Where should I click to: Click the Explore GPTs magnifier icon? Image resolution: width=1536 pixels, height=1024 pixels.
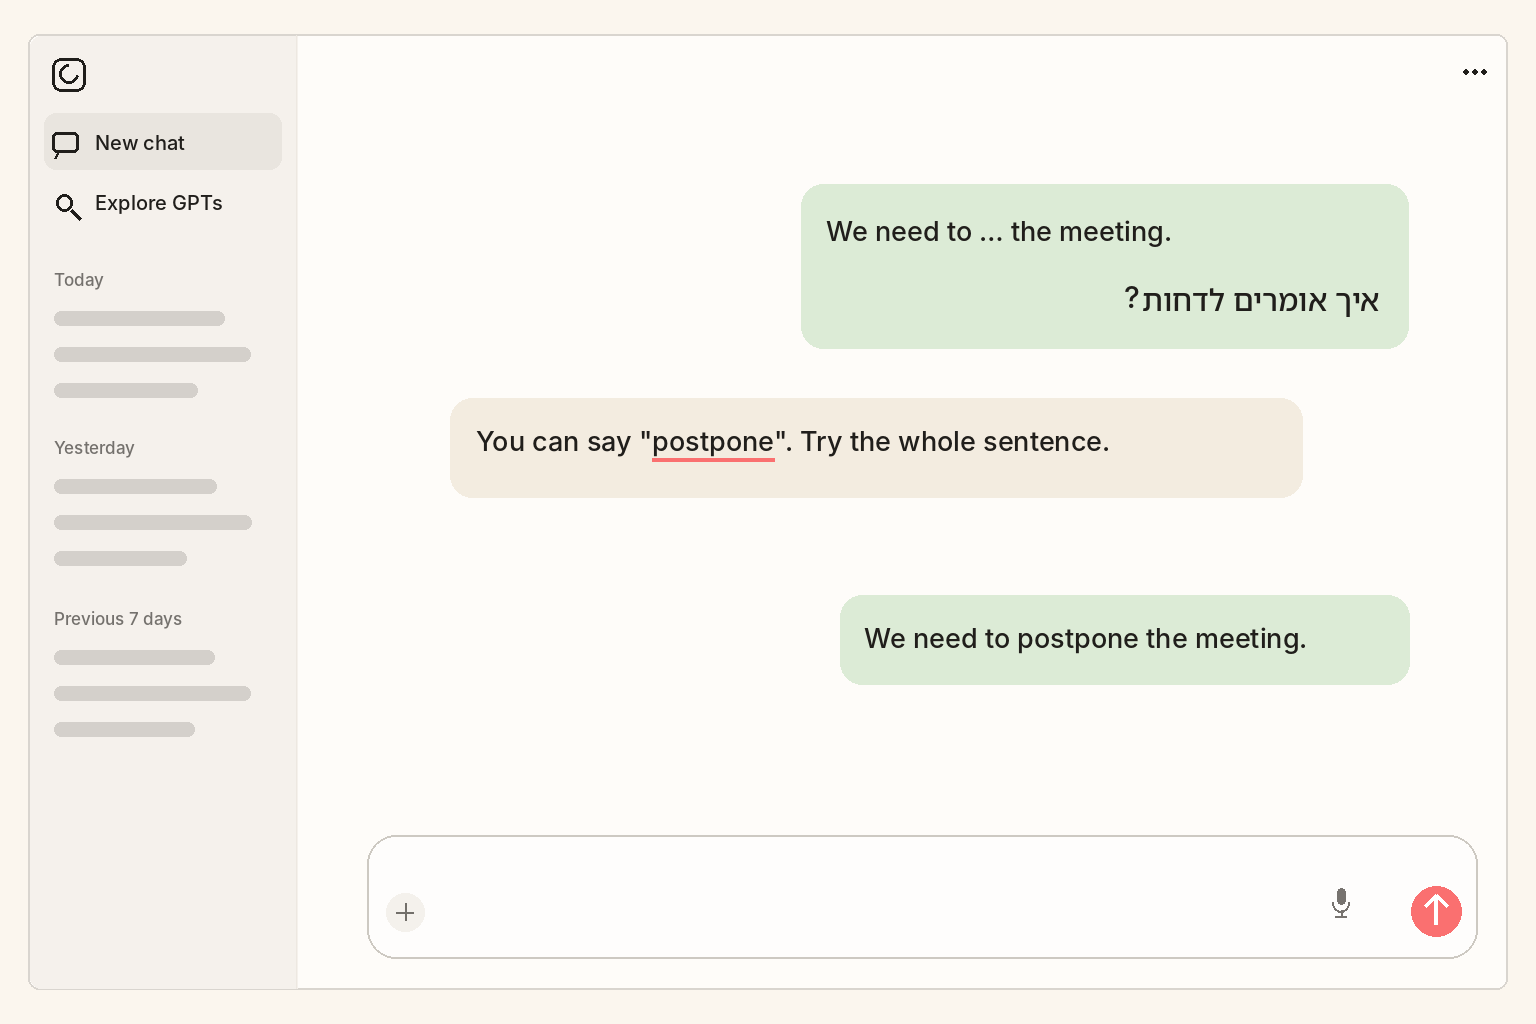coord(68,207)
